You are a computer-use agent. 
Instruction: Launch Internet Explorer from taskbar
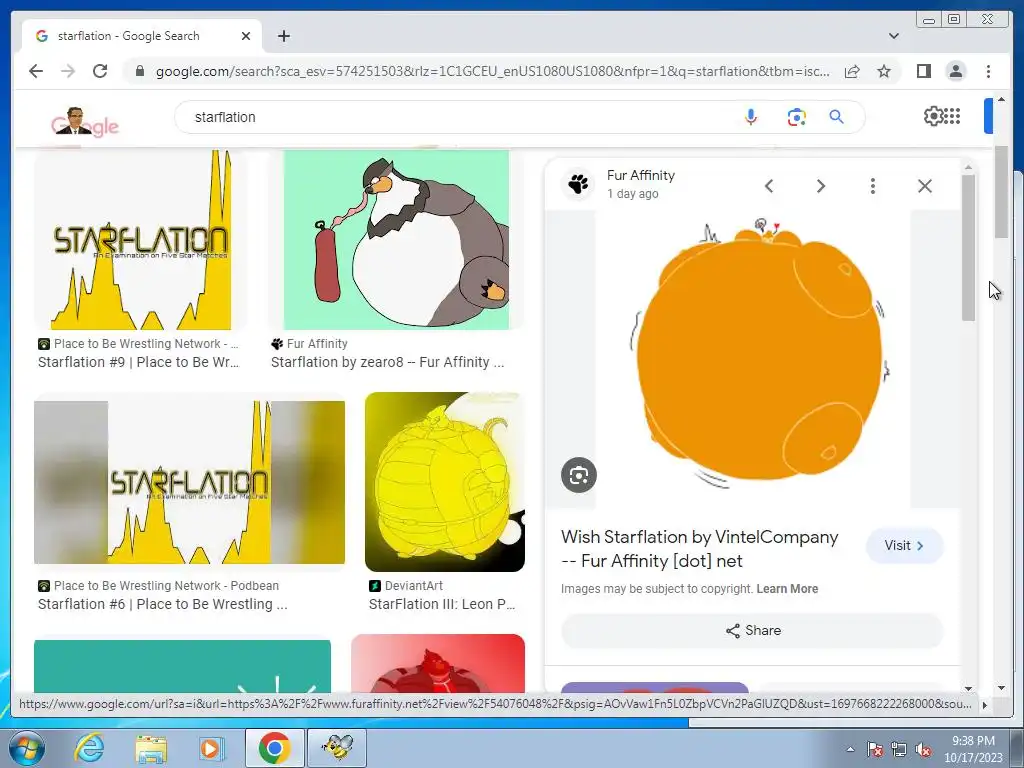(x=89, y=748)
